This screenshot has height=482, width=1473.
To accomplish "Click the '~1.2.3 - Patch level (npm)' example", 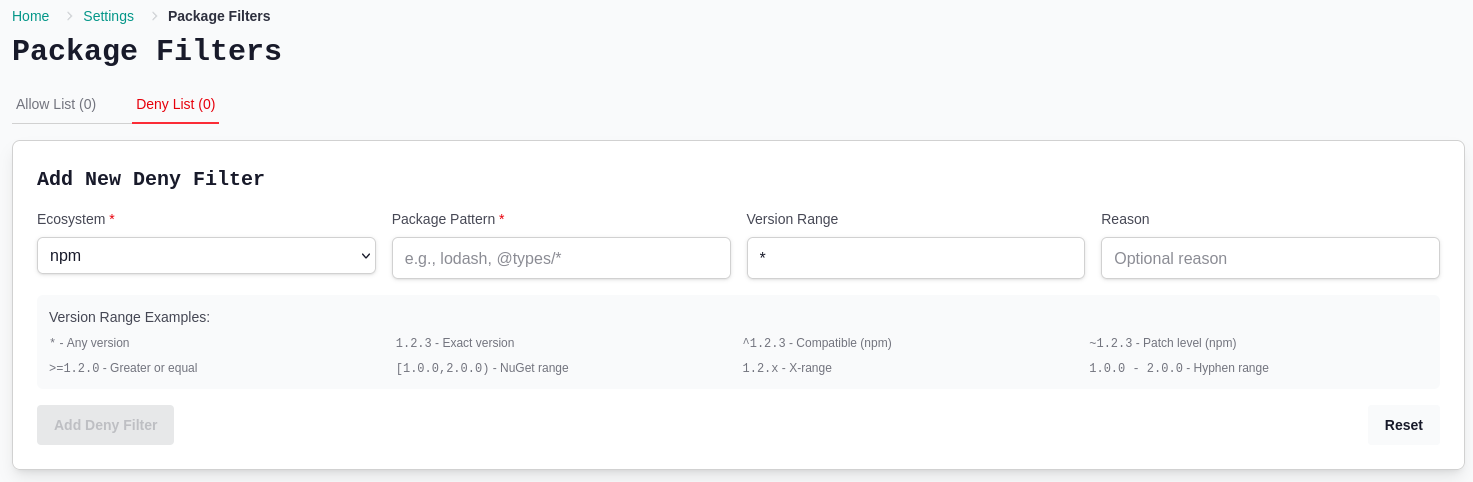I will click(x=1162, y=343).
